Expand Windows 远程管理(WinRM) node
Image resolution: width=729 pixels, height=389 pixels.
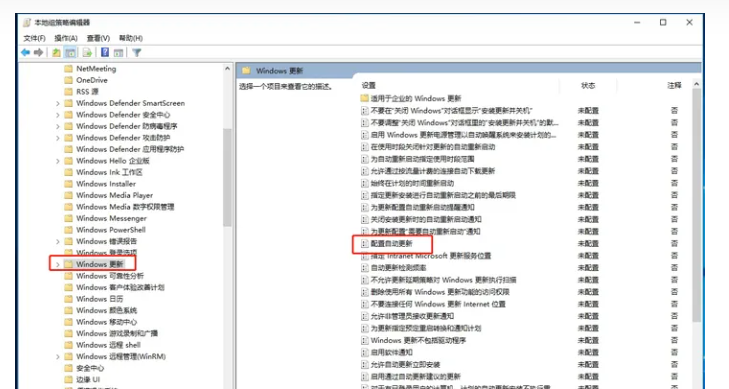coord(58,356)
